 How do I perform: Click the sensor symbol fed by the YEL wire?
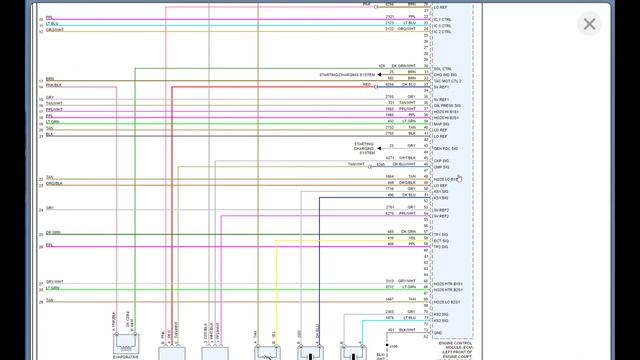tap(267, 352)
